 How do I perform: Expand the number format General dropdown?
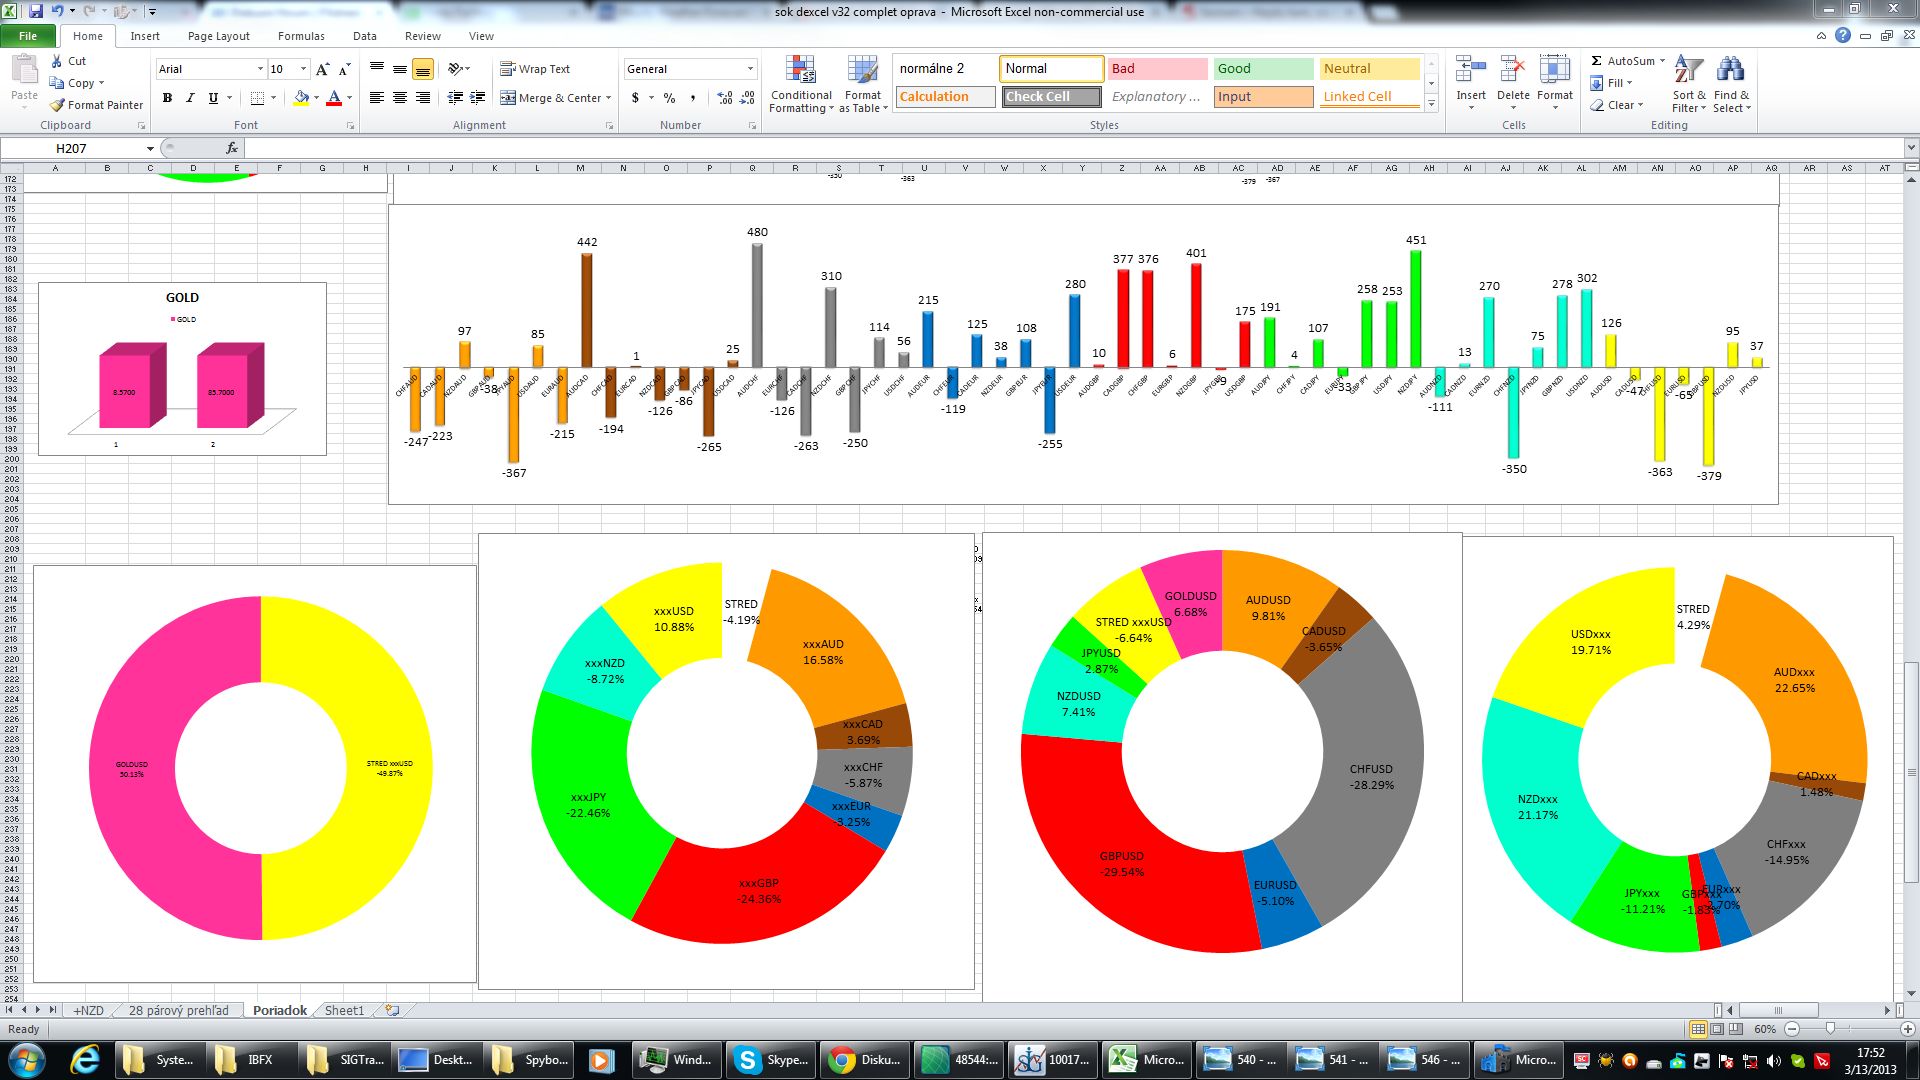coord(750,69)
